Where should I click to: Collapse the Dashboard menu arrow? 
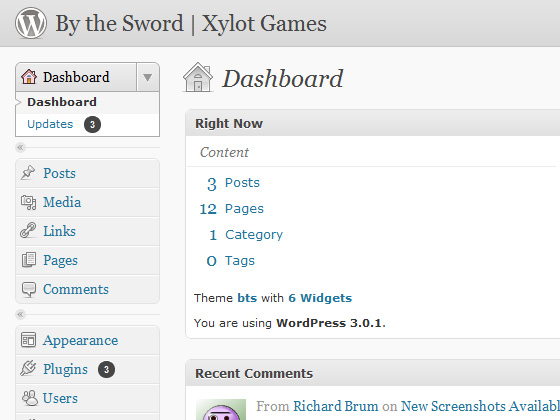coord(148,77)
